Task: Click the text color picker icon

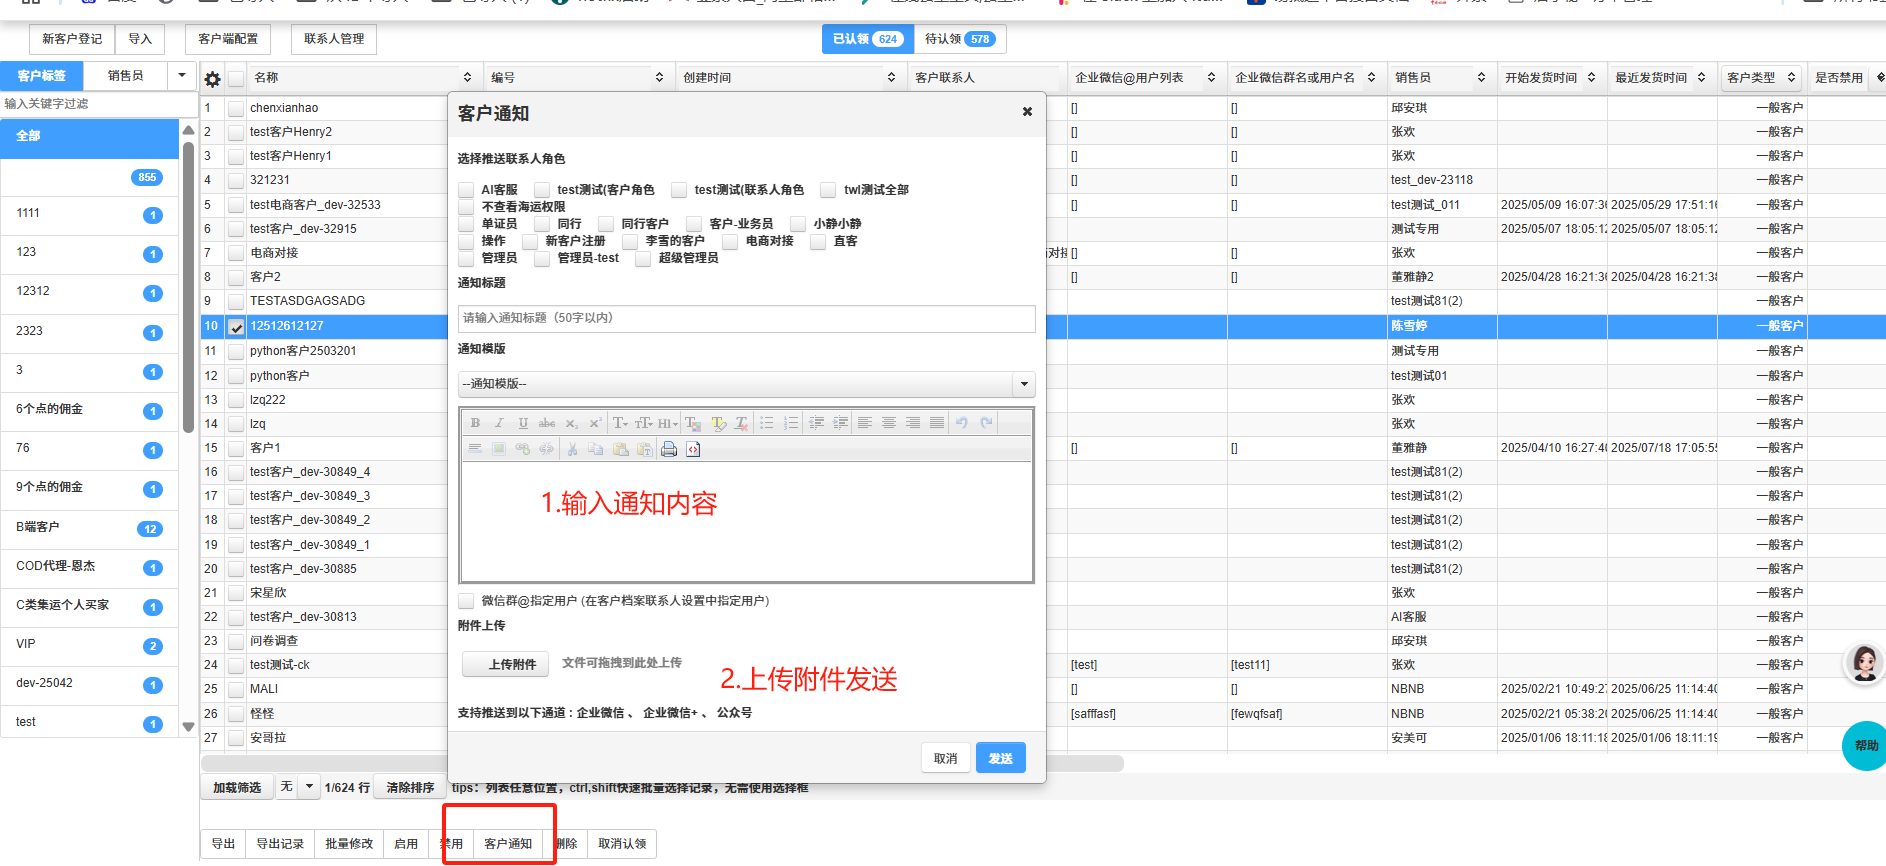Action: 693,423
